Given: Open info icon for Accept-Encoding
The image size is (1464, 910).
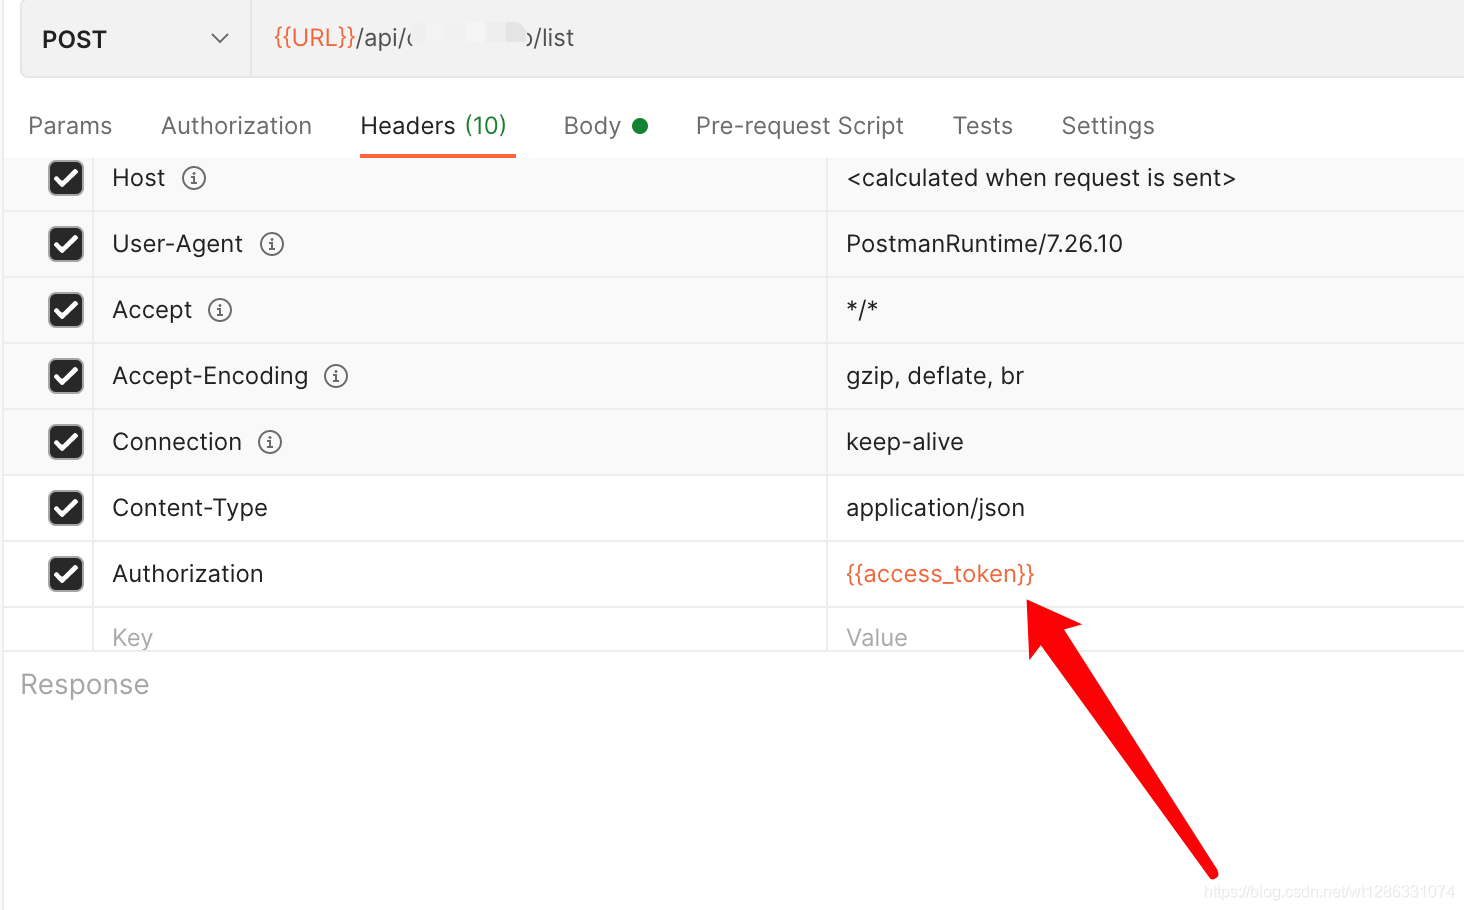Looking at the screenshot, I should point(336,376).
